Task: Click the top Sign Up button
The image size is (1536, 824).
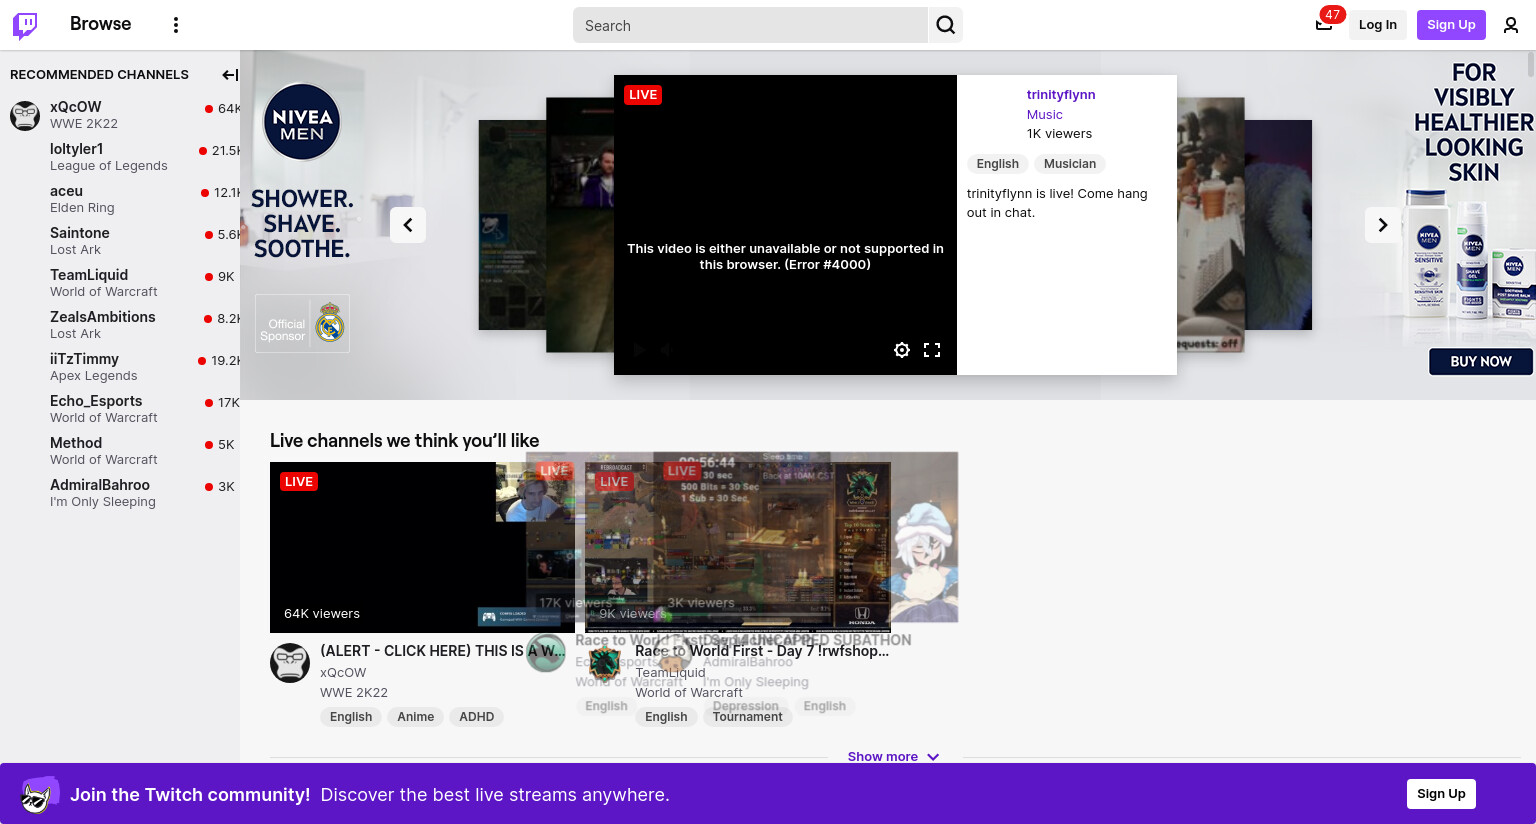Action: pyautogui.click(x=1451, y=25)
